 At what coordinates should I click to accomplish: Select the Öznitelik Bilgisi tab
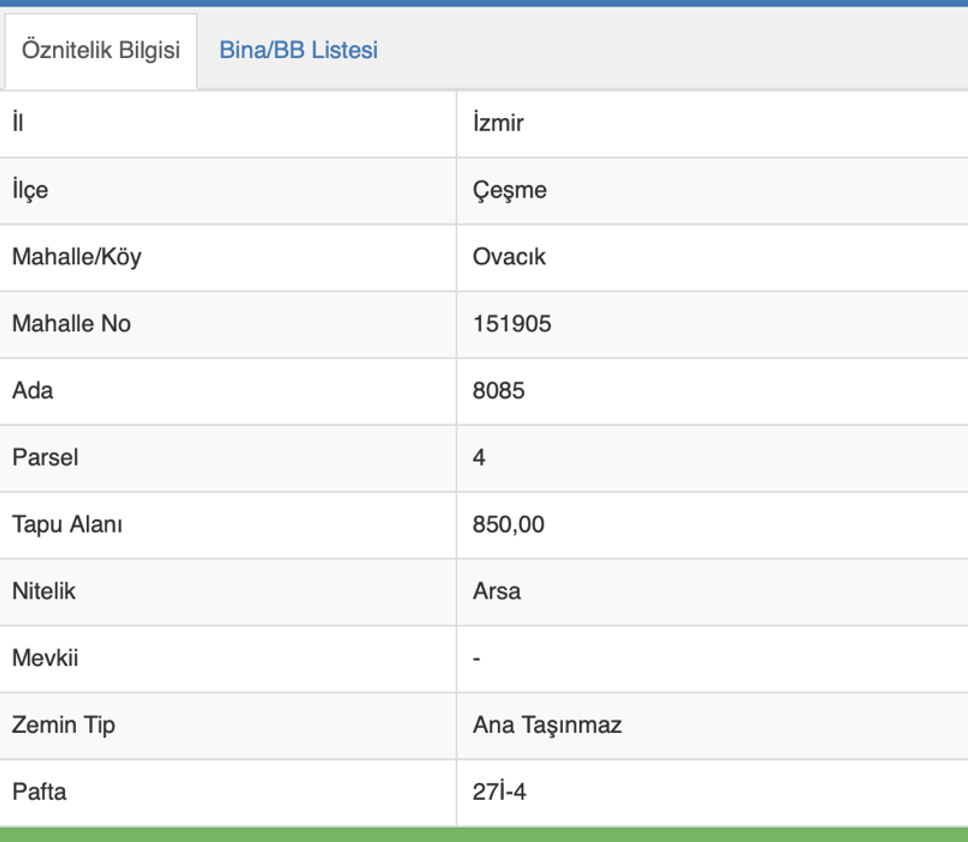tap(100, 50)
